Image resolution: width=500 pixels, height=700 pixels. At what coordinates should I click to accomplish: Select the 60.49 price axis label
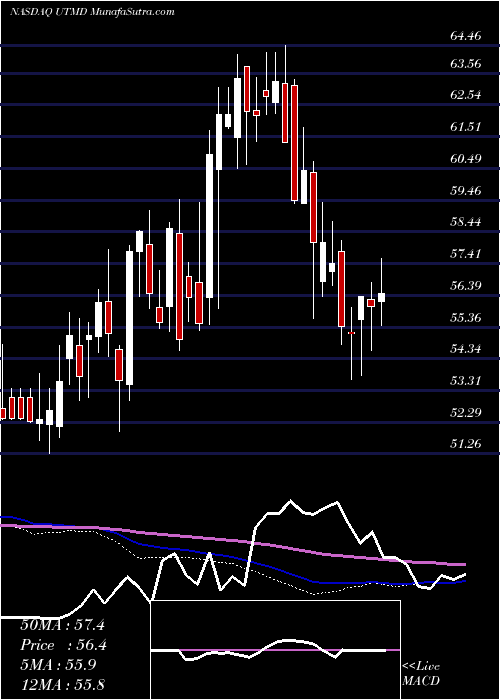[466, 158]
